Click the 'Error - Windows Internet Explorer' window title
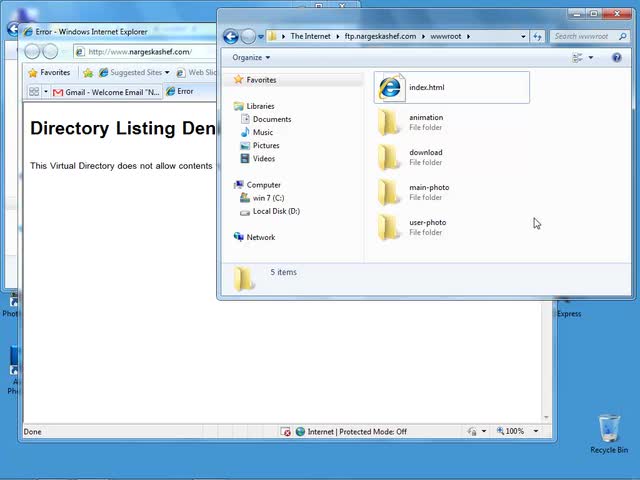 (91, 32)
